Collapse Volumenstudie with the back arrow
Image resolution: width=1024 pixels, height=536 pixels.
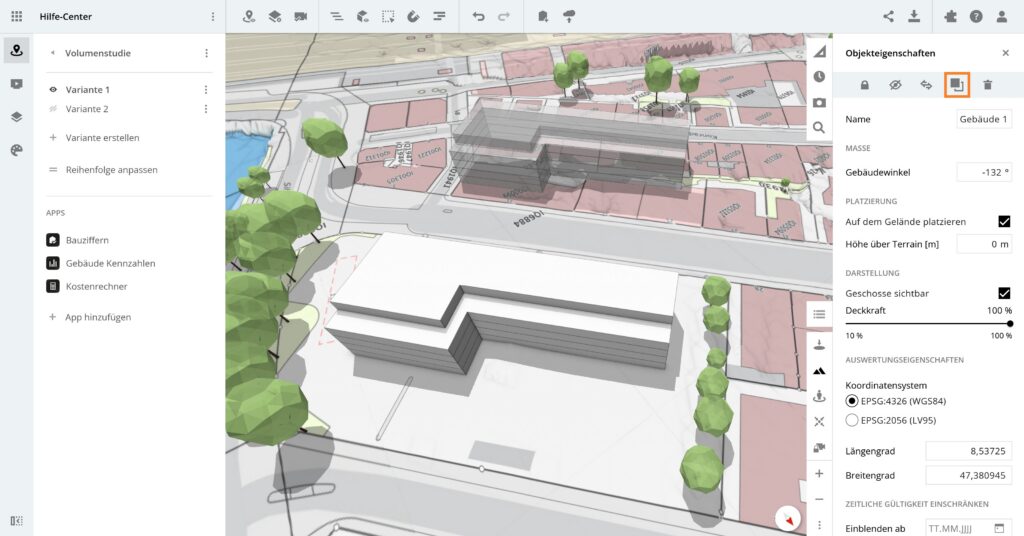[52, 53]
